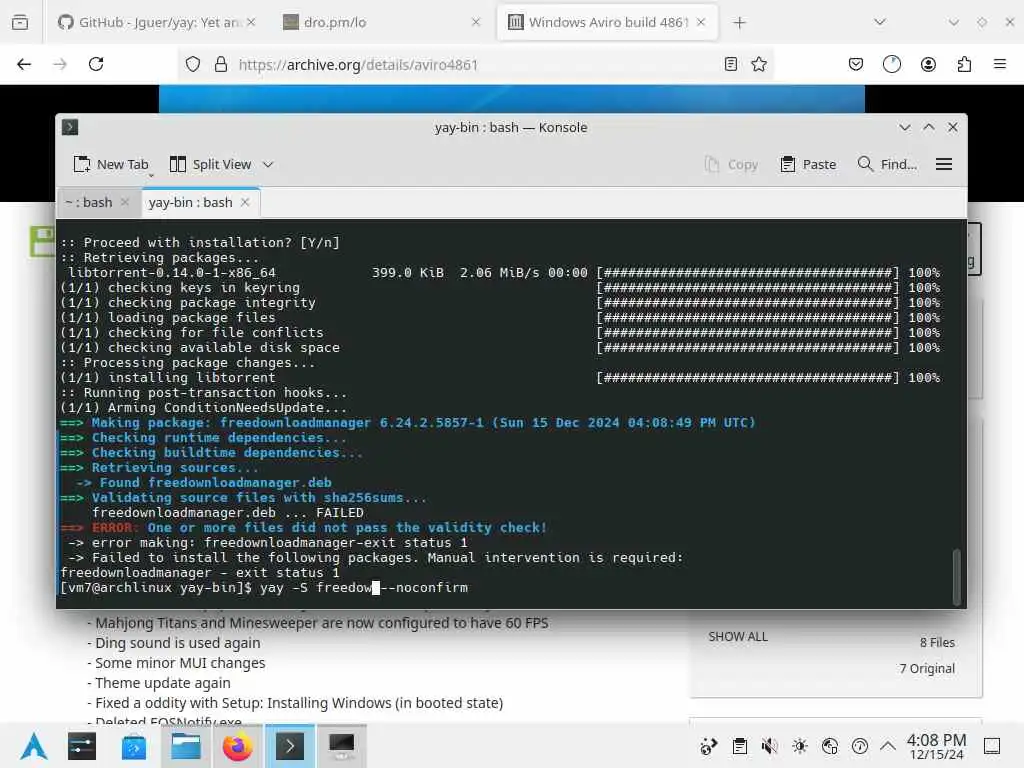Open Firefox application hamburger menu
The width and height of the screenshot is (1024, 768).
1000,64
